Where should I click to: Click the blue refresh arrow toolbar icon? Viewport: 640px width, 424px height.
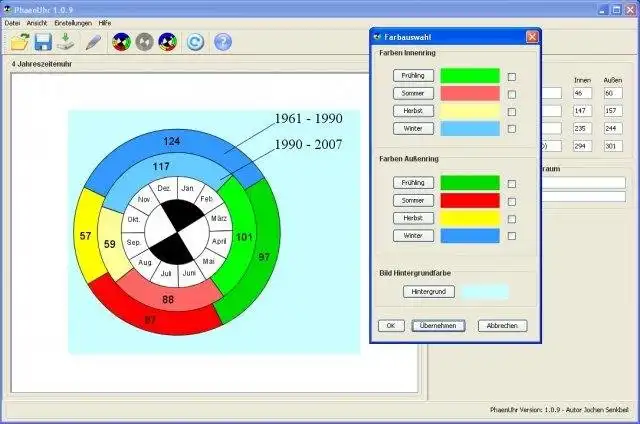pos(196,42)
